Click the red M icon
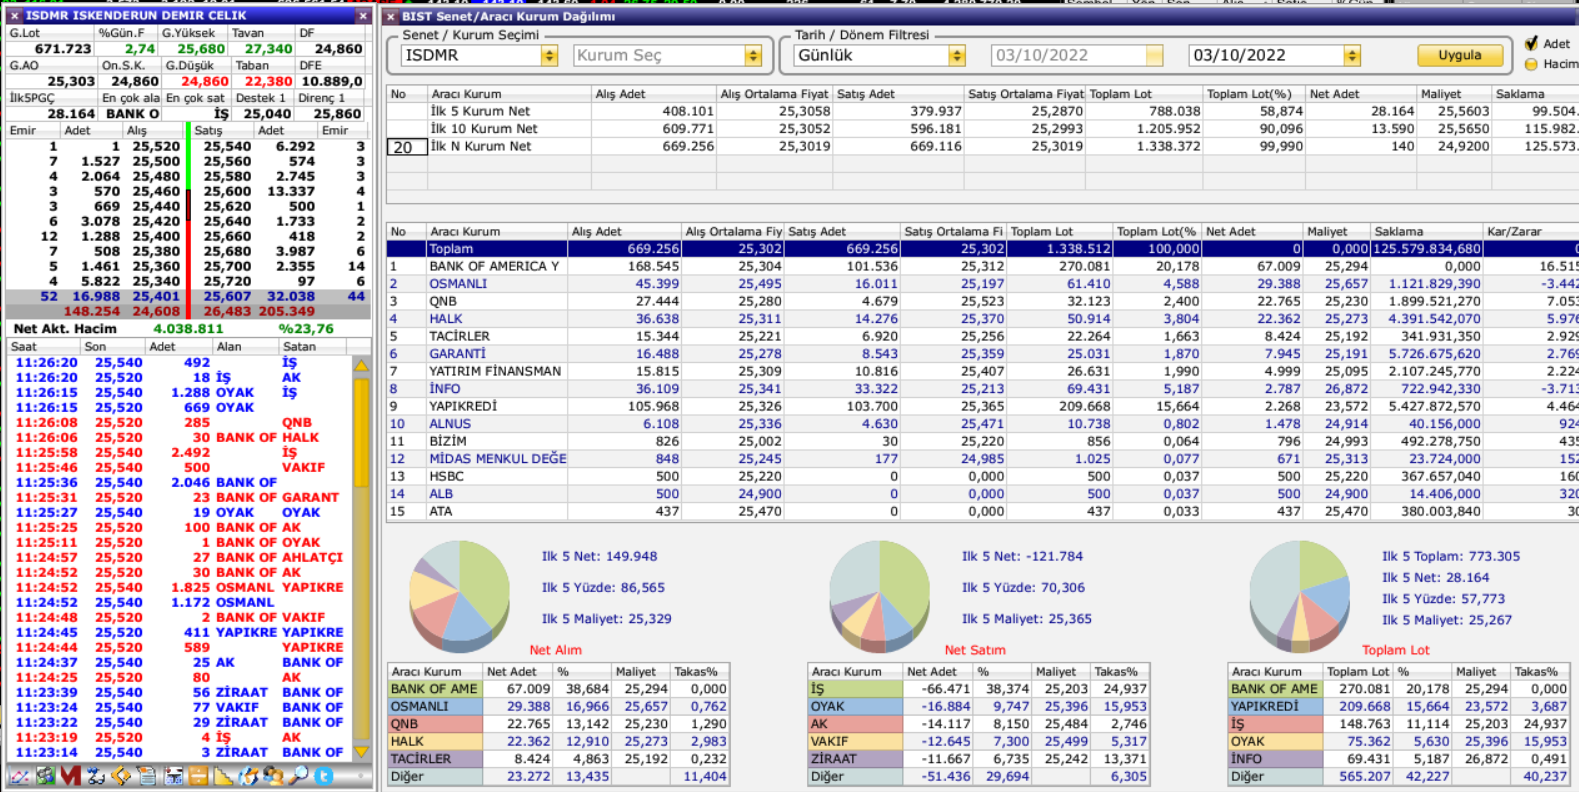The image size is (1579, 792). tap(70, 775)
